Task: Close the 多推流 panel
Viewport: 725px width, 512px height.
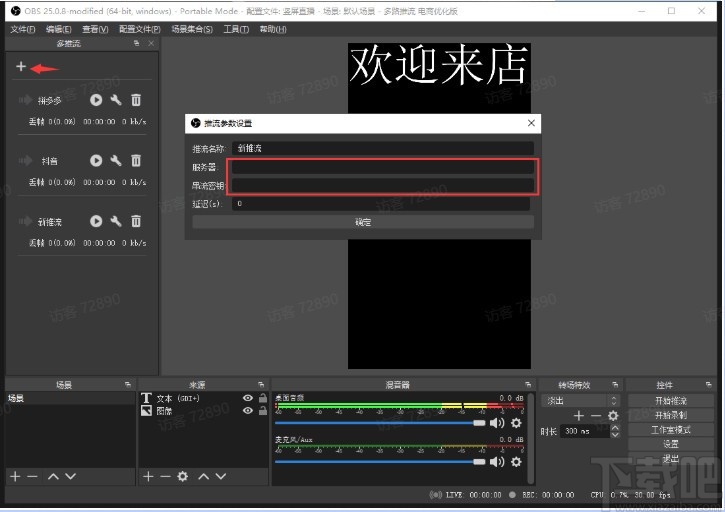Action: click(151, 43)
